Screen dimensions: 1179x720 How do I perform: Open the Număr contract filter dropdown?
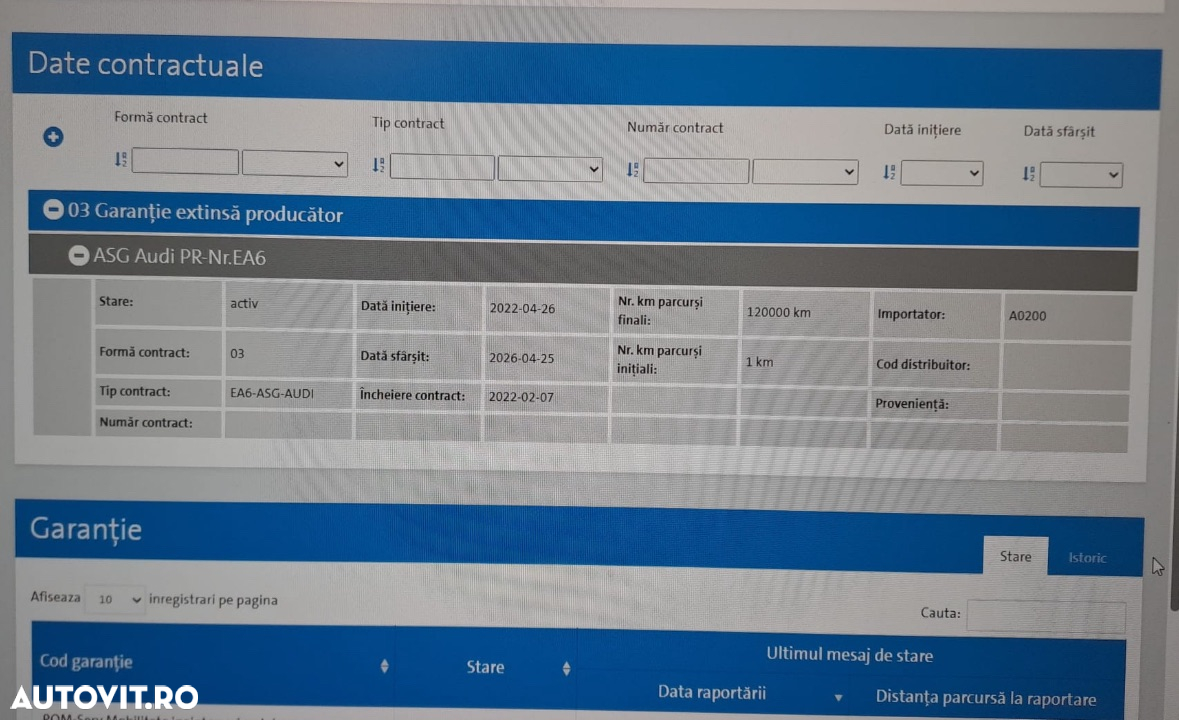pyautogui.click(x=805, y=172)
